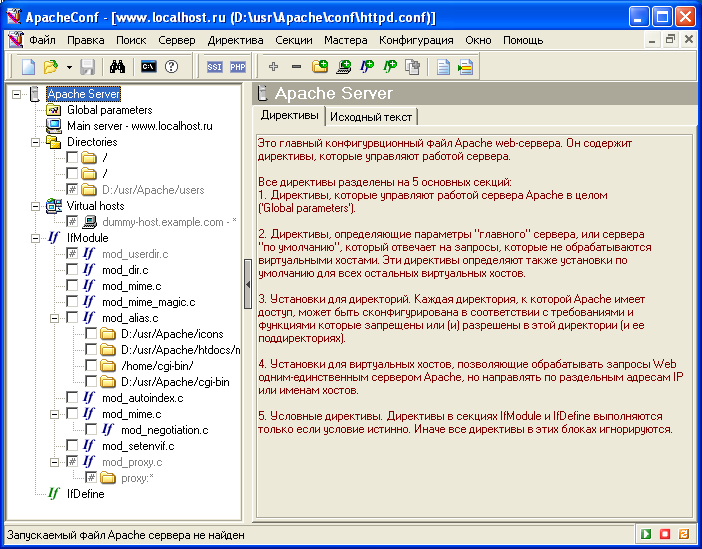The image size is (702, 549).
Task: Click the document page toolbar icon
Action: pyautogui.click(x=443, y=67)
